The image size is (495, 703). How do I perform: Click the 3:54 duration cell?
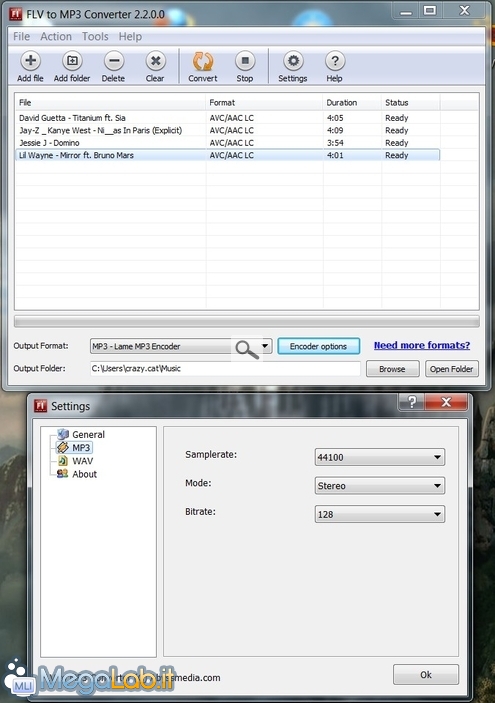tap(335, 143)
